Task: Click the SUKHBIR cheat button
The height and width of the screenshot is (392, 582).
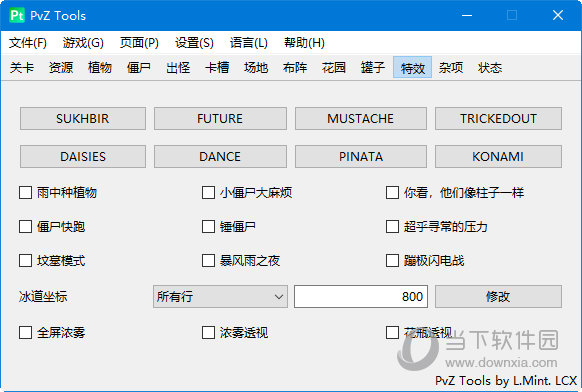Action: [83, 118]
